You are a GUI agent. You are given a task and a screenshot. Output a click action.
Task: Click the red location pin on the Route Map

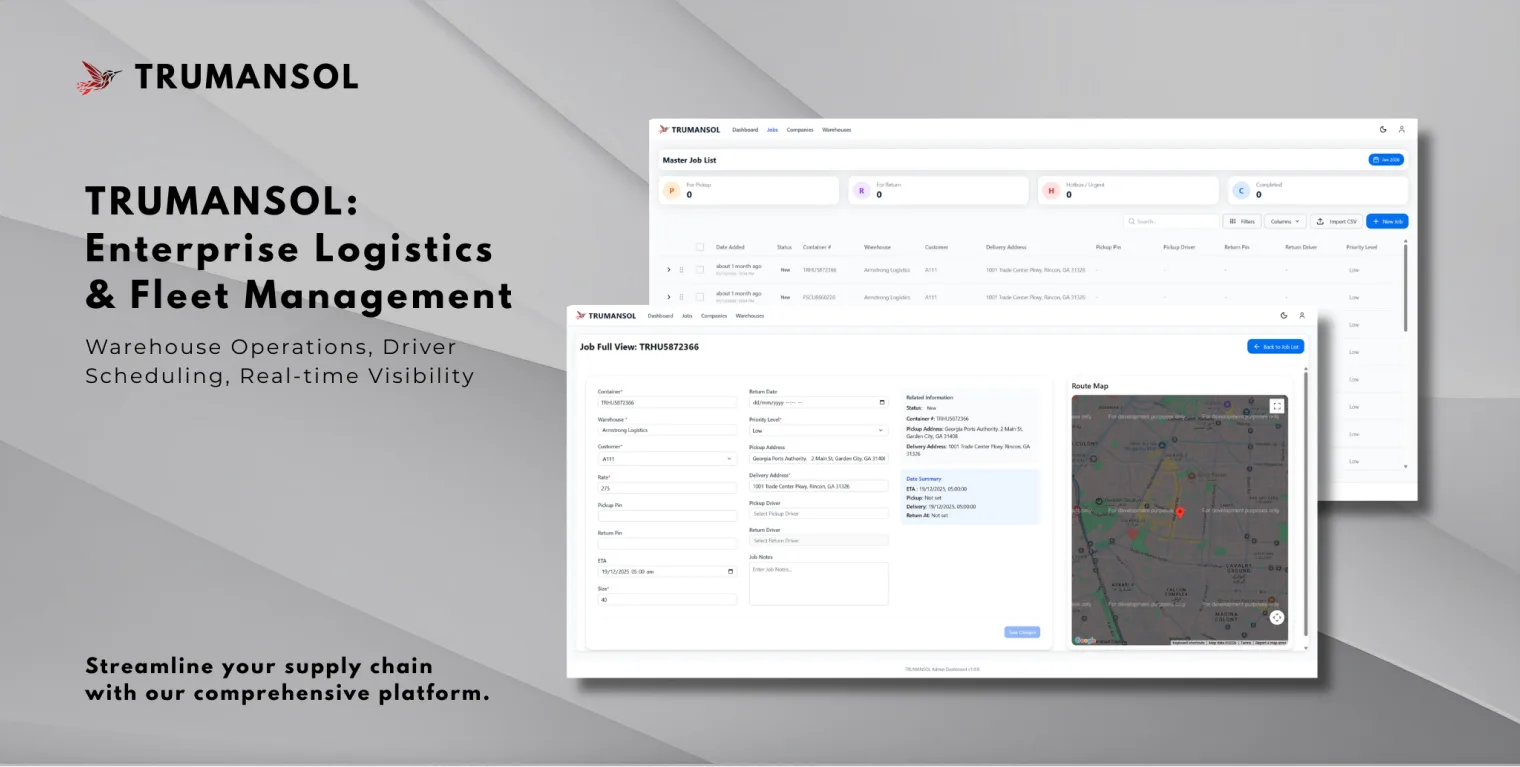point(1180,513)
